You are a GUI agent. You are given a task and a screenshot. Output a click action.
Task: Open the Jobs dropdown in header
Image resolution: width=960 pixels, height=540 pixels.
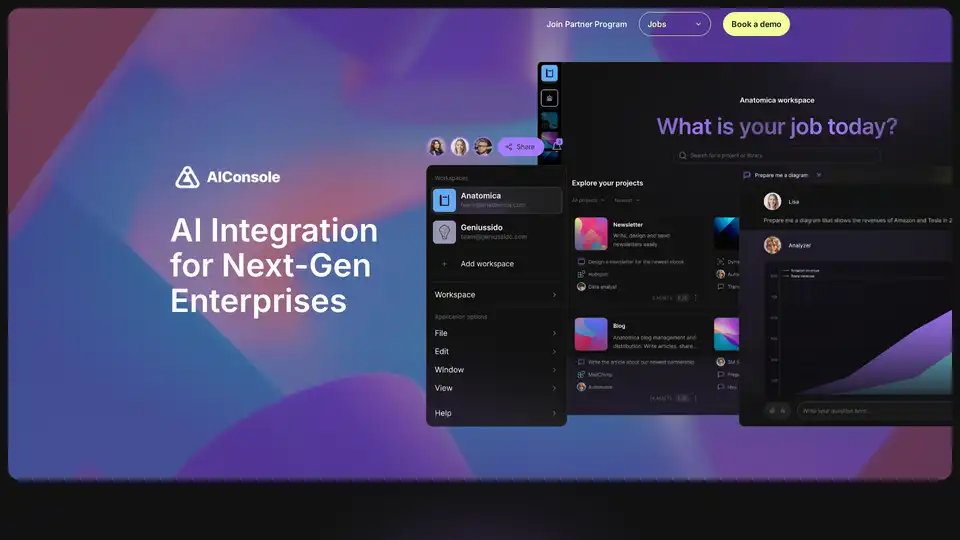pyautogui.click(x=674, y=24)
